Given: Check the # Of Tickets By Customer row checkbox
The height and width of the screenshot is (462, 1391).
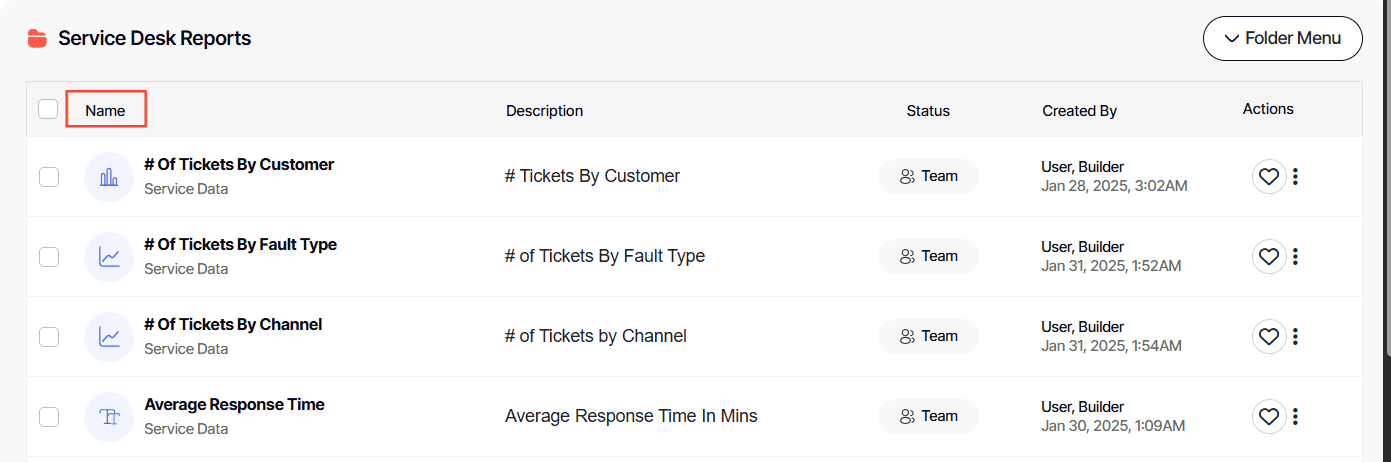Looking at the screenshot, I should [49, 177].
